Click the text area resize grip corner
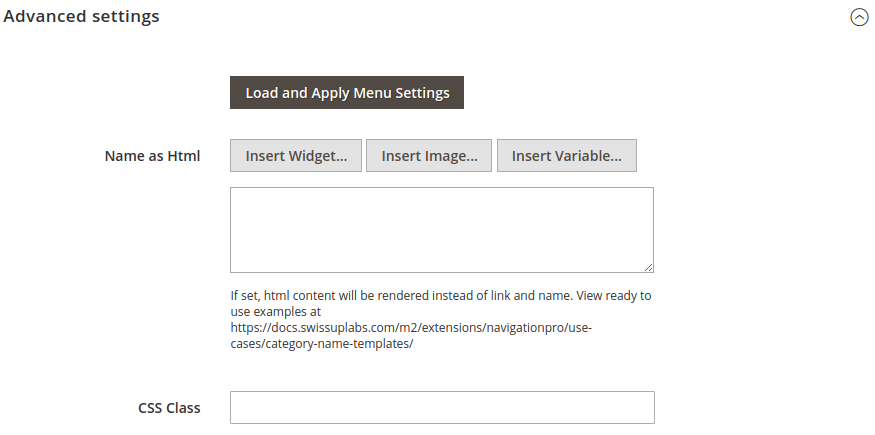 pos(648,268)
